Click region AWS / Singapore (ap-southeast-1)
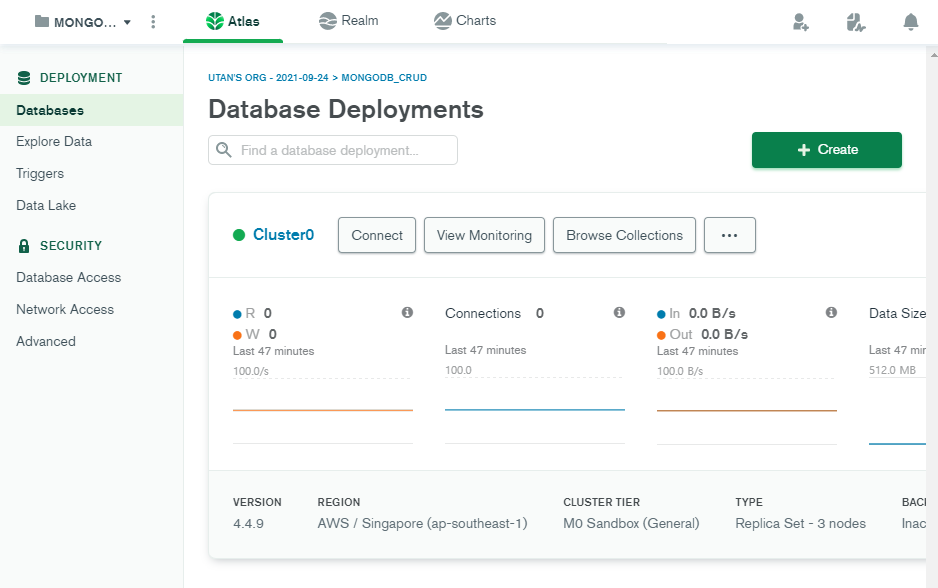 (422, 523)
